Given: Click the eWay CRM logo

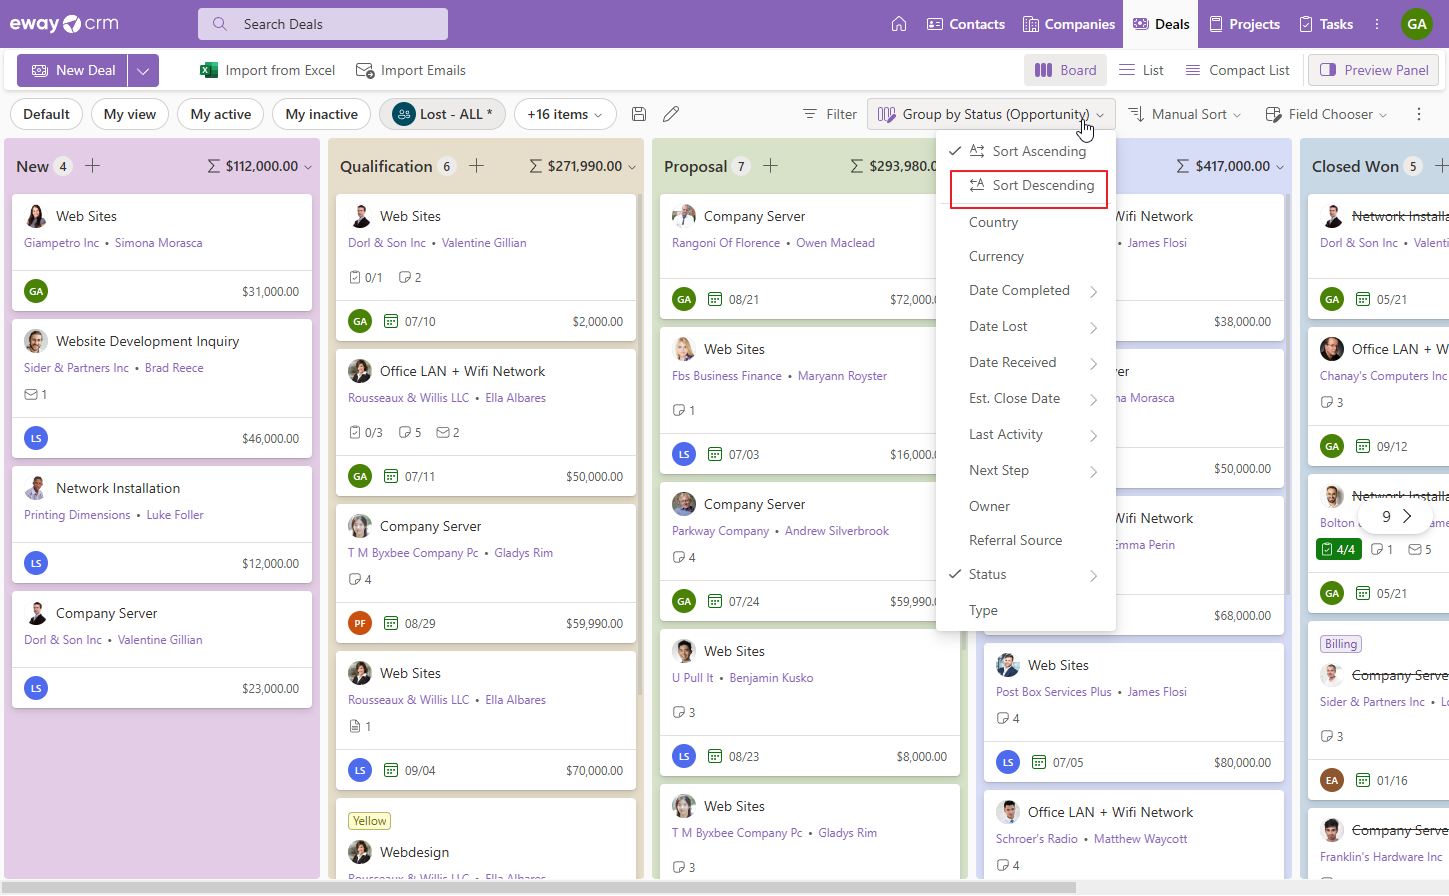Looking at the screenshot, I should pos(64,24).
